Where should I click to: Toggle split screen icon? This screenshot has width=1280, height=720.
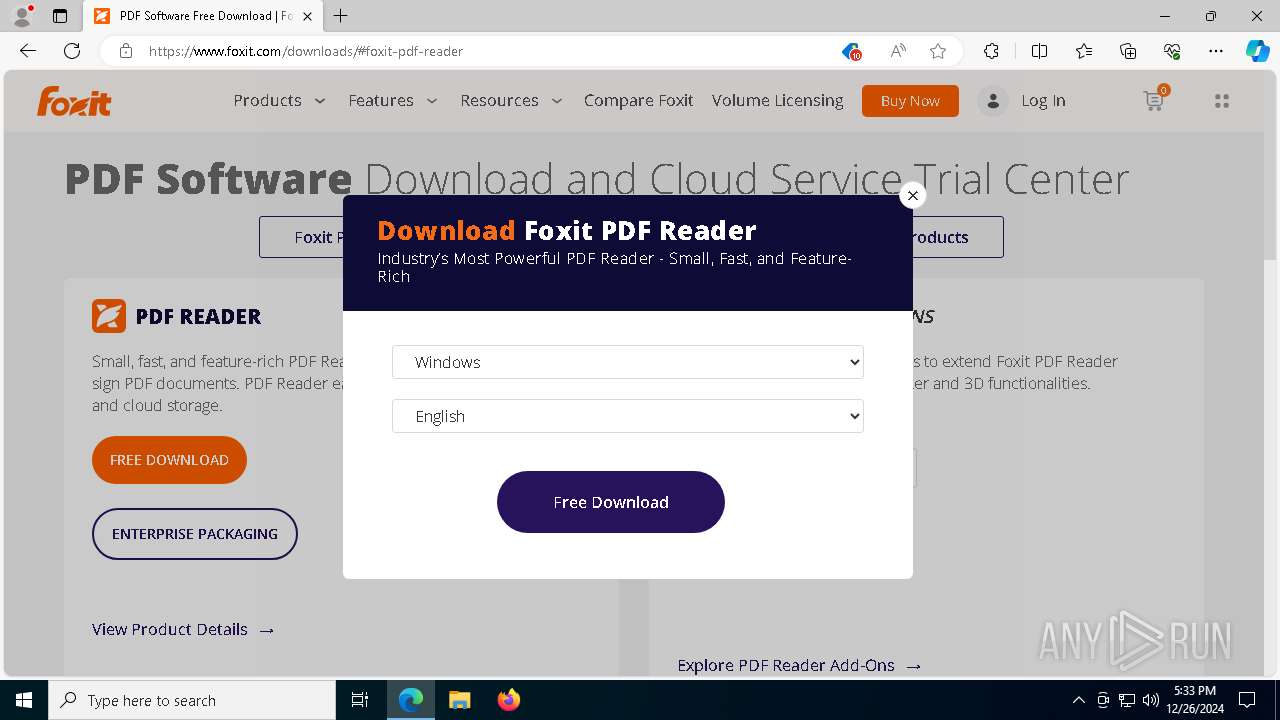[x=1039, y=51]
